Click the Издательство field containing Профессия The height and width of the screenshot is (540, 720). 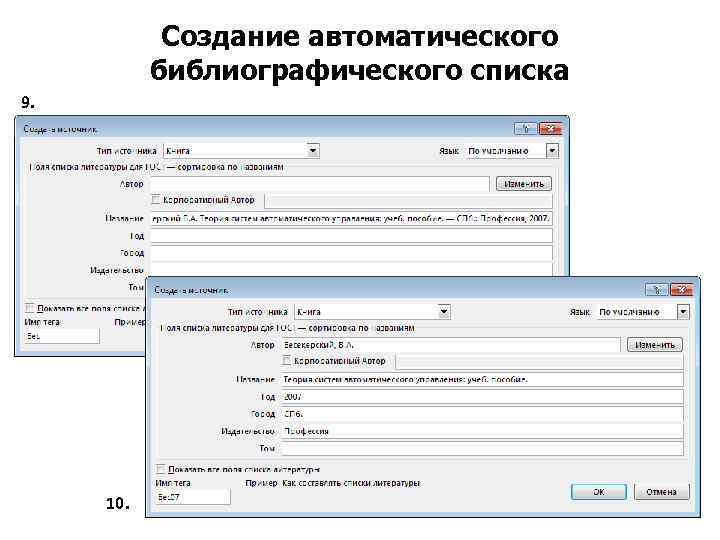pos(482,431)
